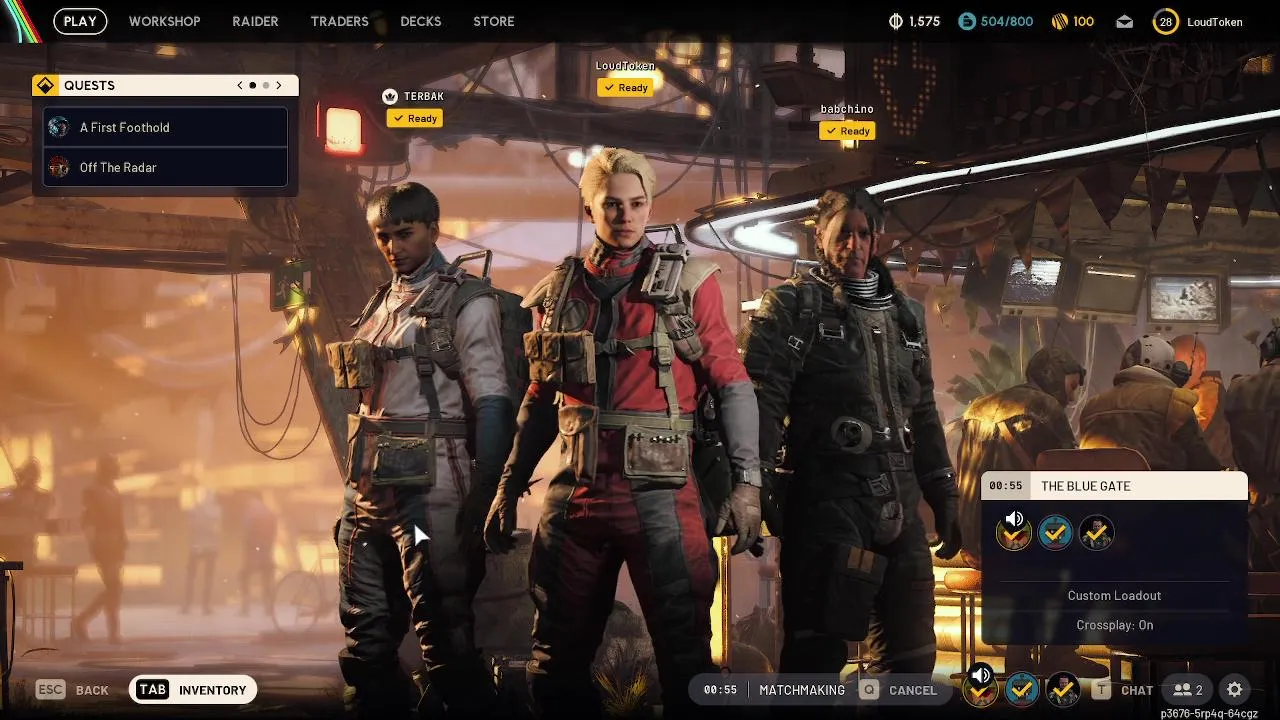Click LoudToken's Ready status badge
The width and height of the screenshot is (1280, 720).
pyautogui.click(x=626, y=87)
